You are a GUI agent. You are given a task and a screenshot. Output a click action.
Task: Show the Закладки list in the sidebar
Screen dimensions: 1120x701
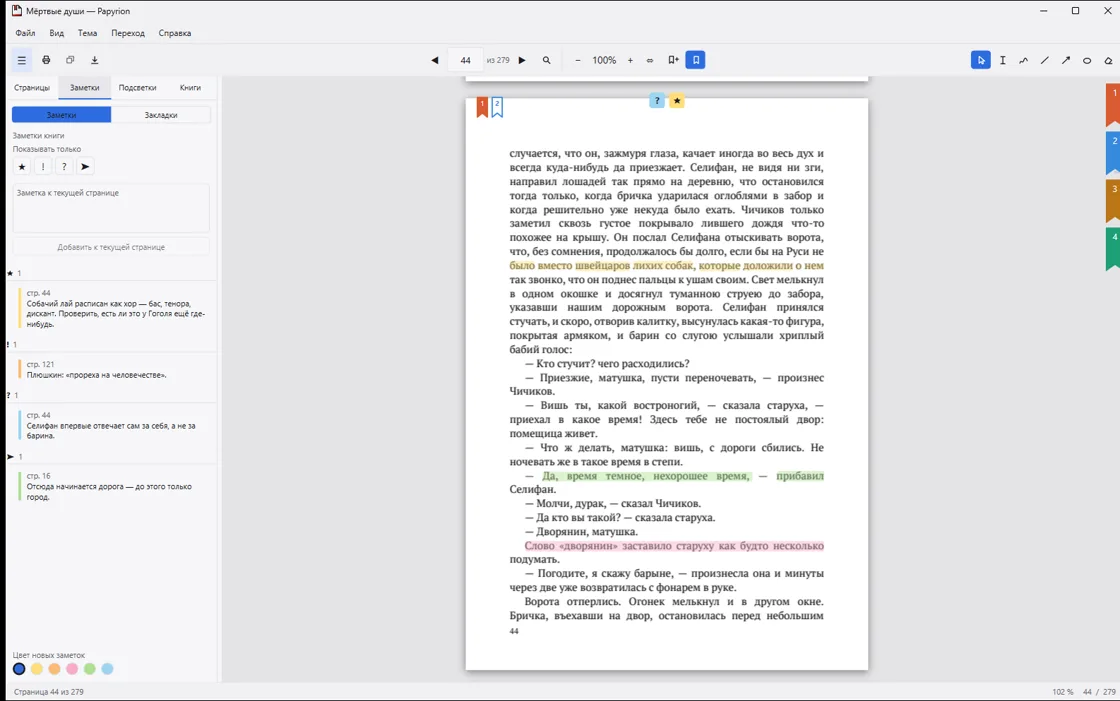(x=161, y=115)
